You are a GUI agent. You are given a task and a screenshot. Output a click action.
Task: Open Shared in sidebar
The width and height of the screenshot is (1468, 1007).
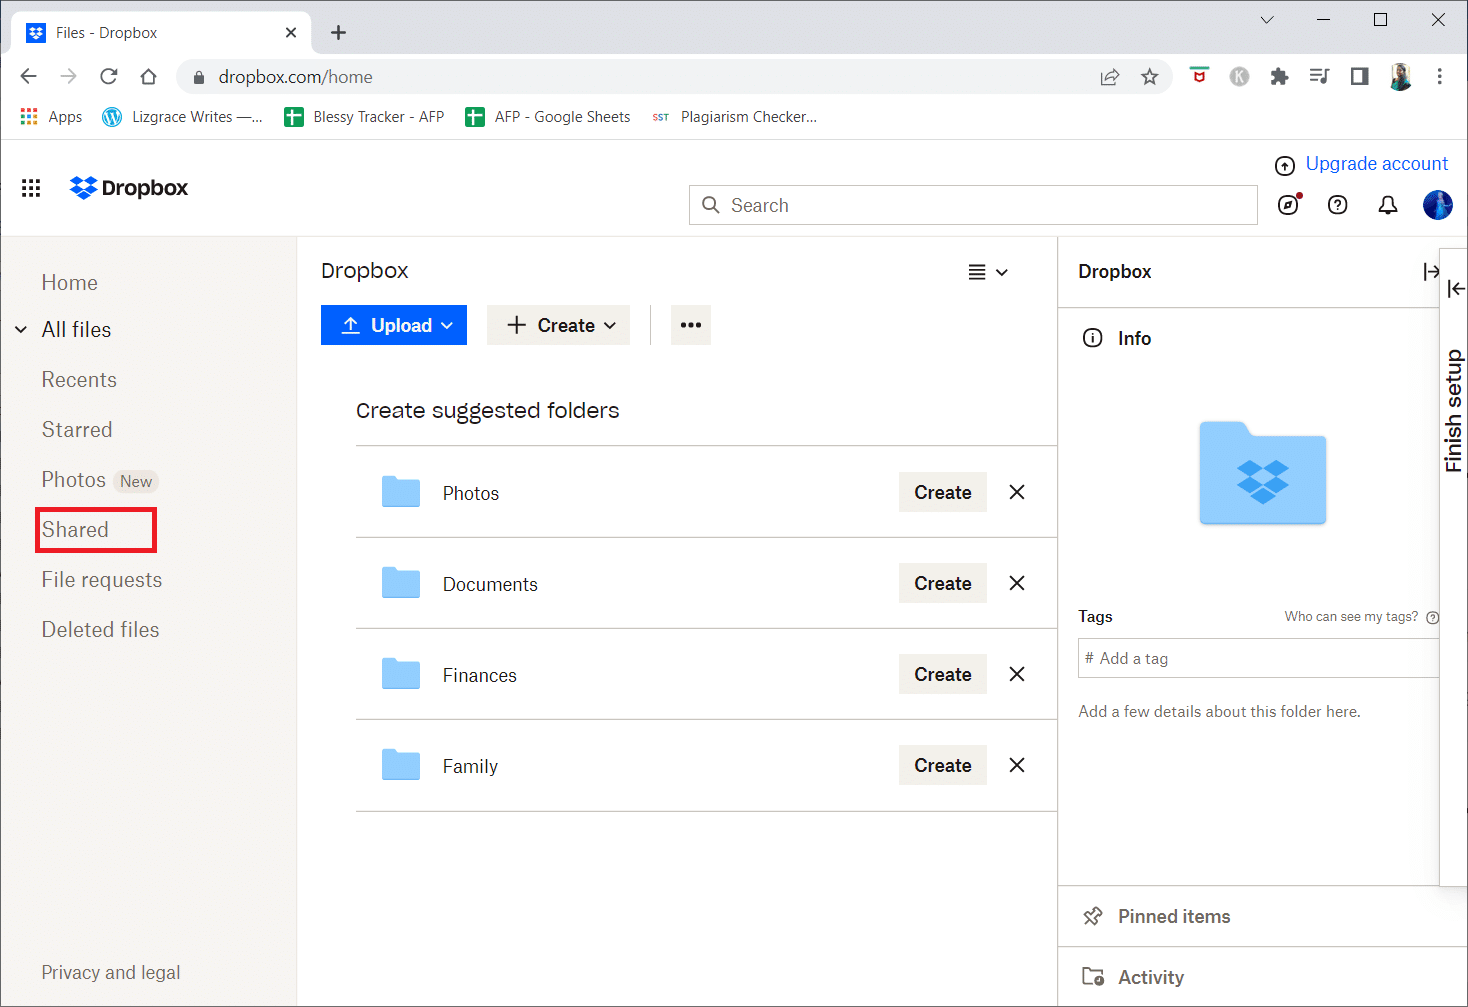click(75, 530)
